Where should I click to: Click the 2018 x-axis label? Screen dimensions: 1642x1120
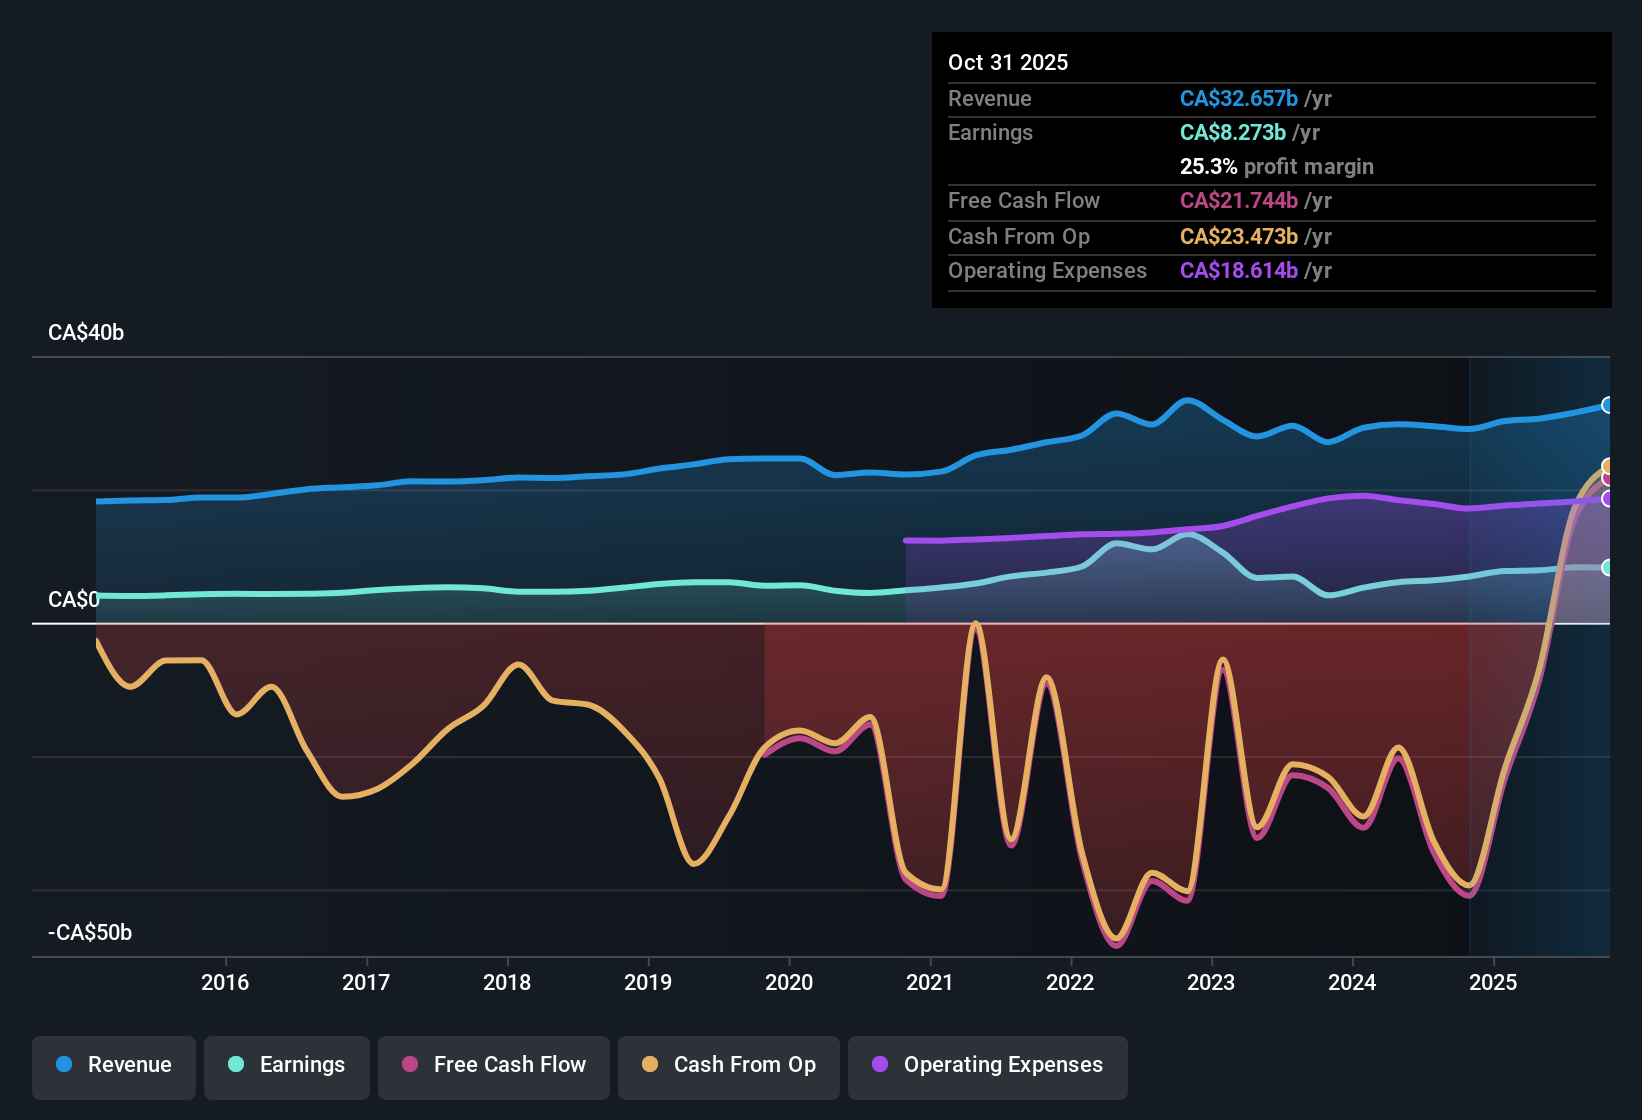(x=507, y=982)
